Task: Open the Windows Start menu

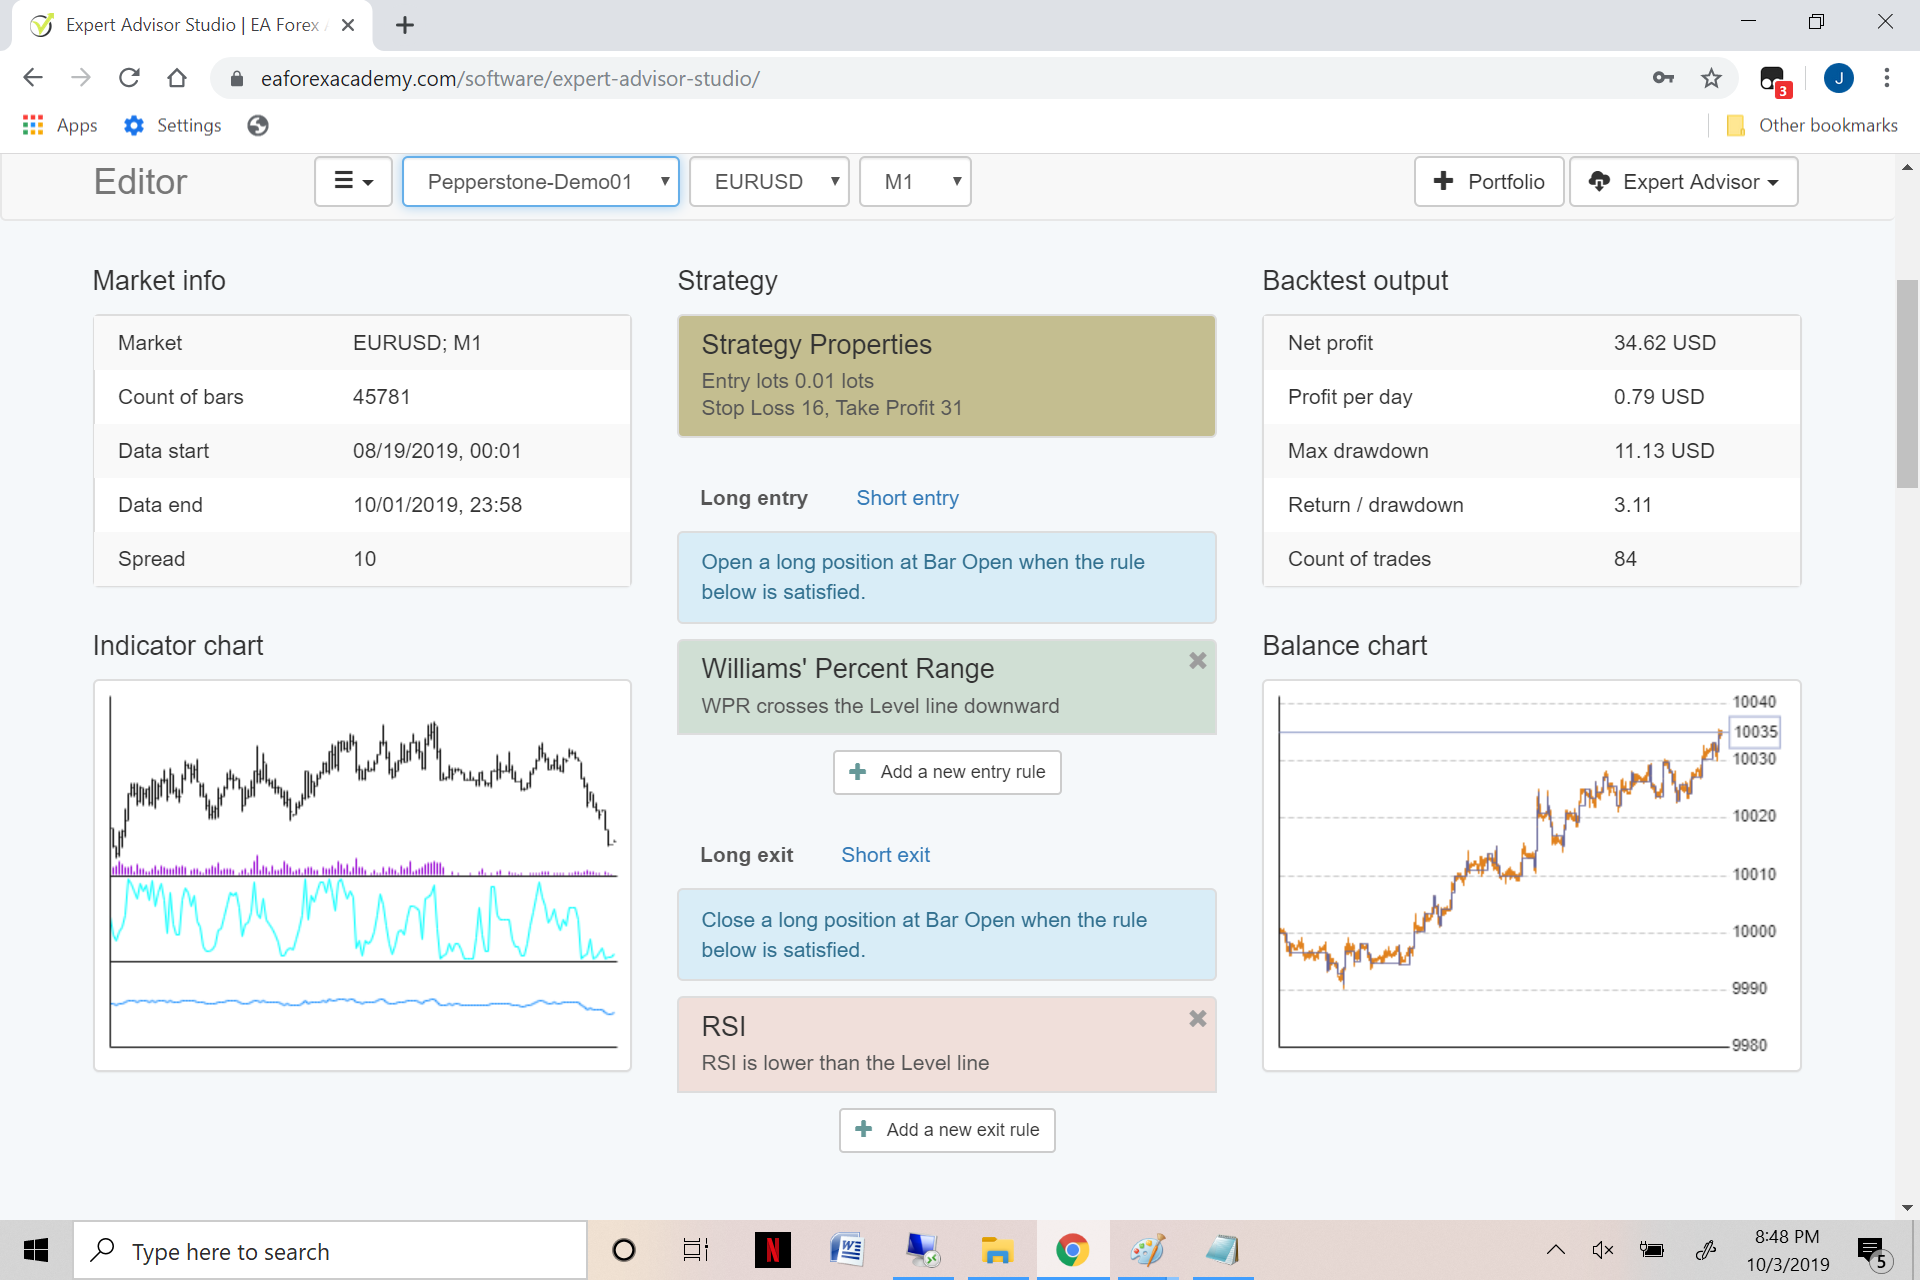Action: (x=36, y=1250)
